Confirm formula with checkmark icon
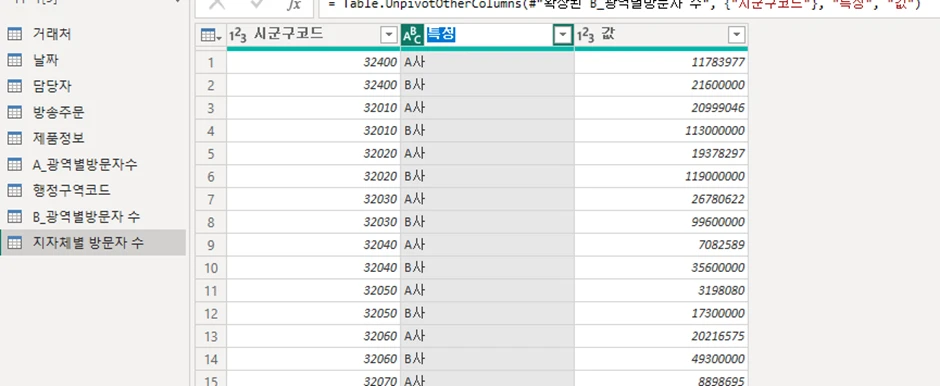 click(257, 5)
